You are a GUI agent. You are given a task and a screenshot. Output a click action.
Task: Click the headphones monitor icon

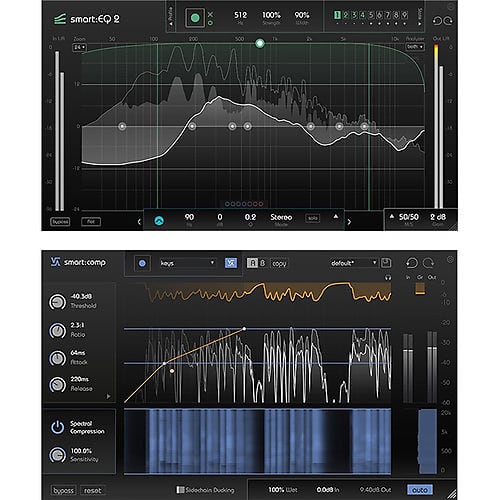388,277
